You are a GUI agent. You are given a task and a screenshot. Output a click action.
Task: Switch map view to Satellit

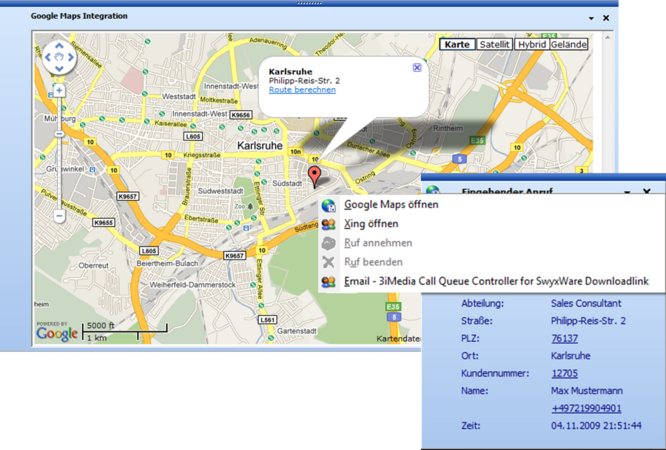coord(494,44)
